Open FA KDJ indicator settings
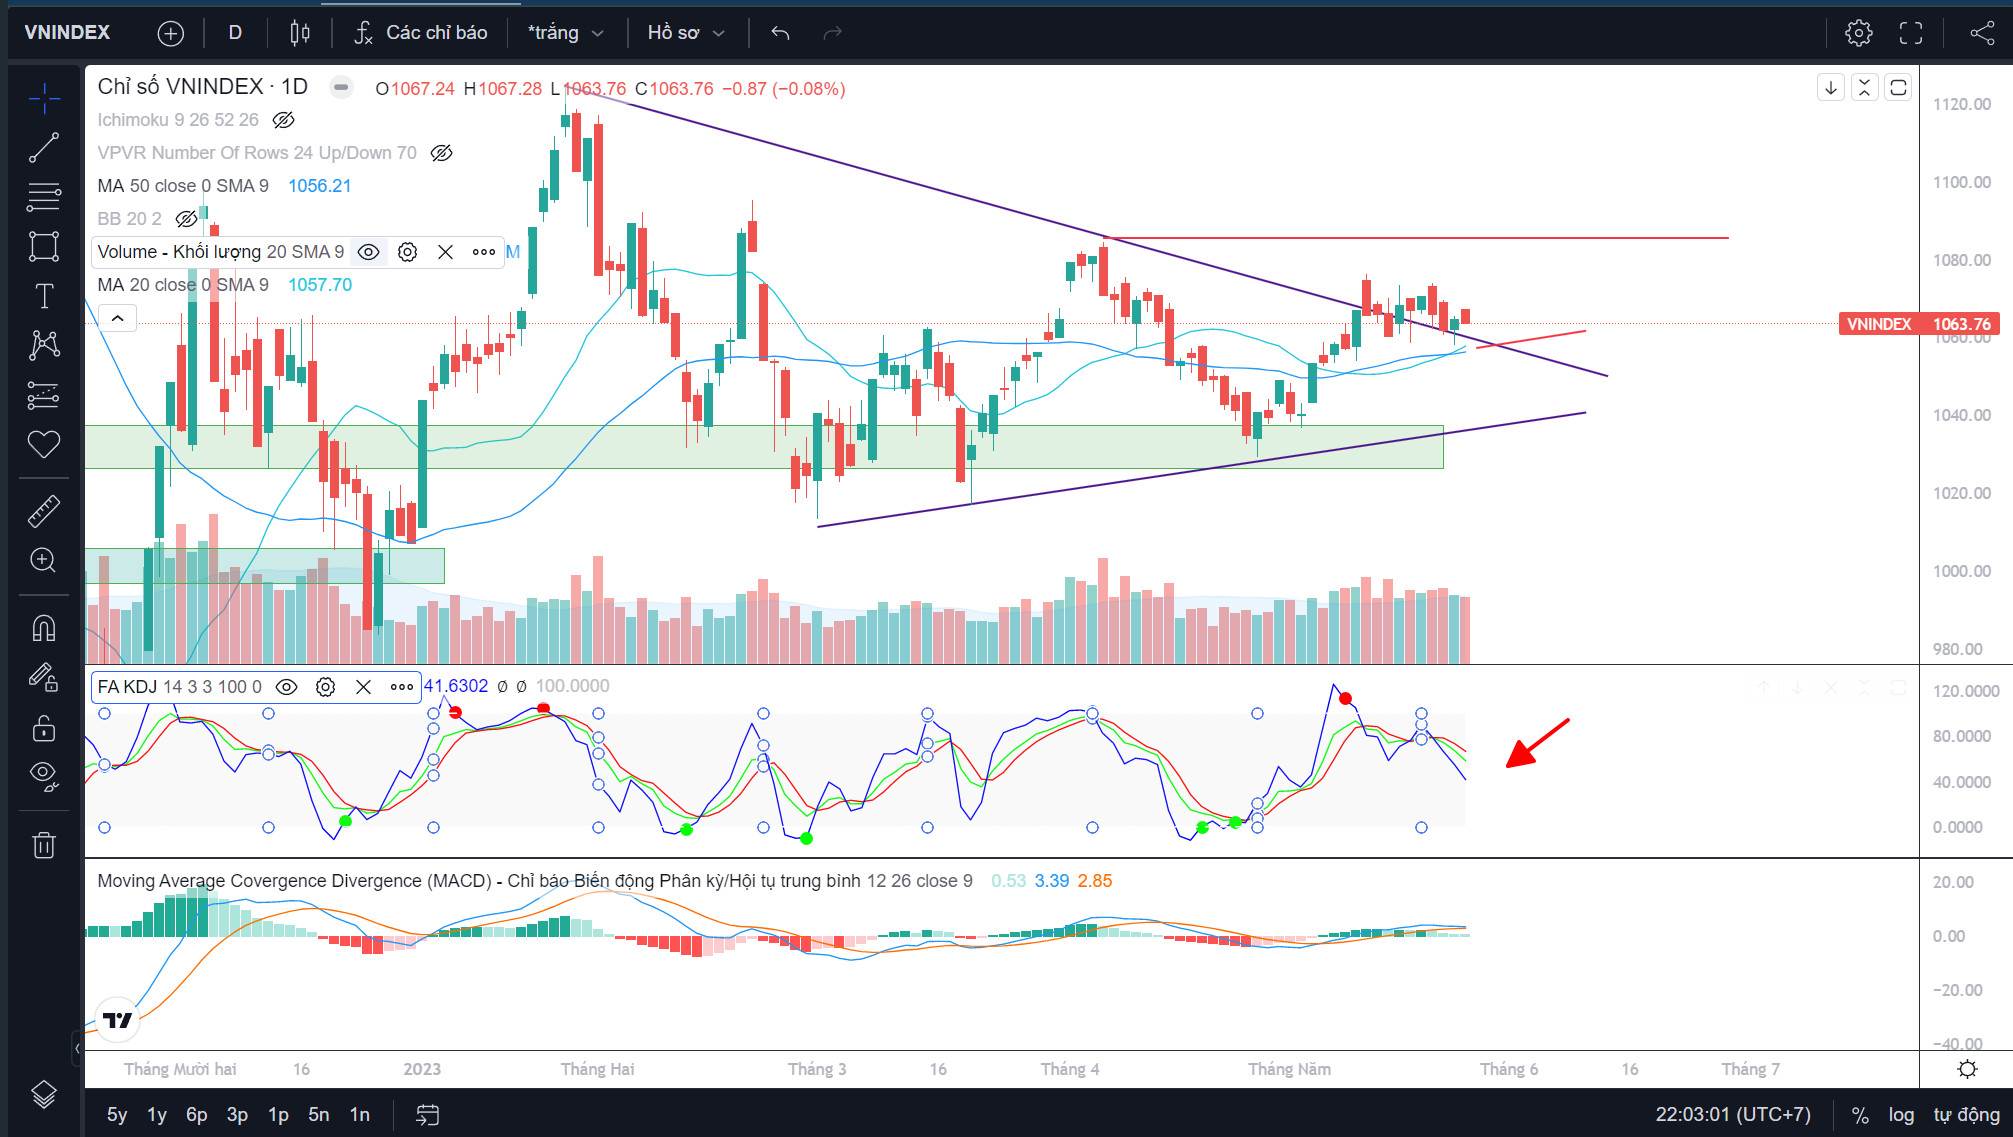The image size is (2013, 1137). (325, 687)
